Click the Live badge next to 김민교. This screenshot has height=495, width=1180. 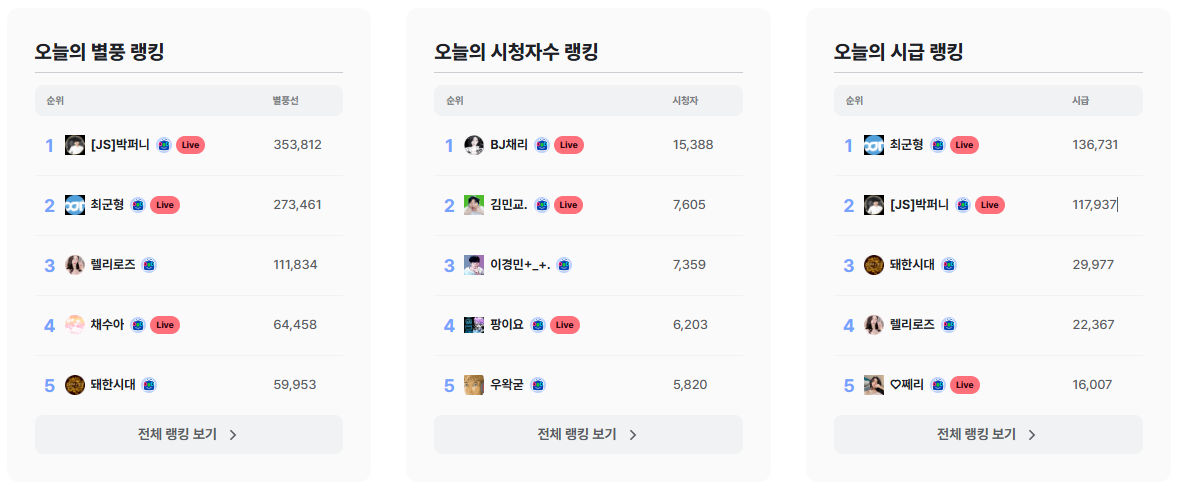point(568,205)
